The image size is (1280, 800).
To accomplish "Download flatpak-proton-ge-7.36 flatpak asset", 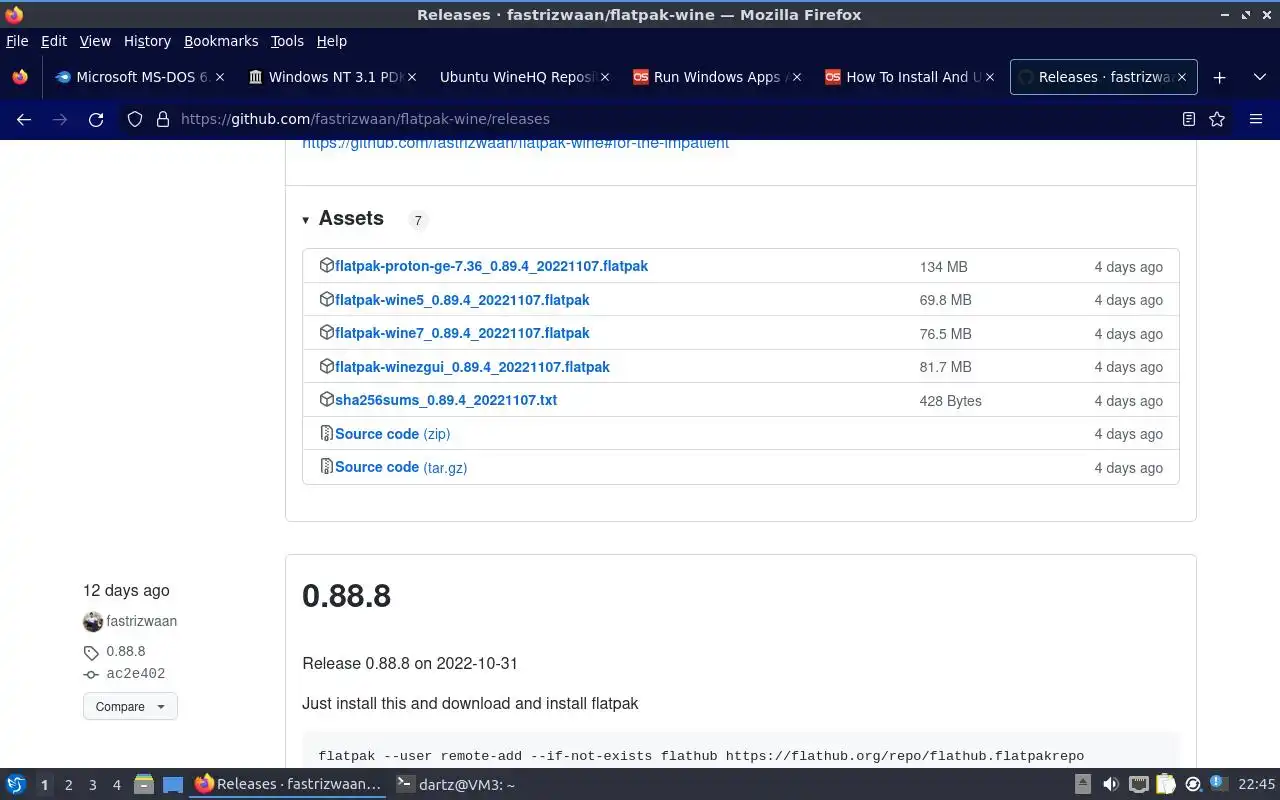I will [x=491, y=266].
